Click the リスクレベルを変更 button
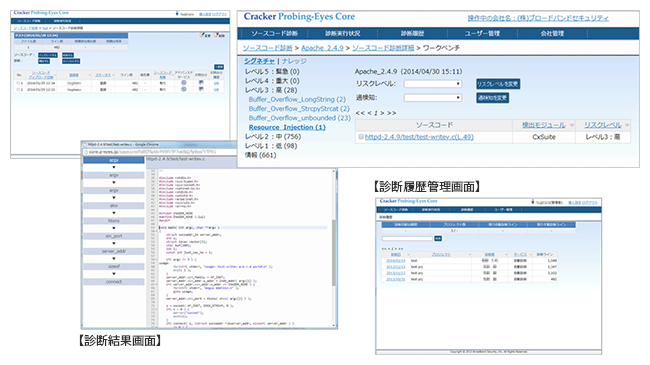 [497, 84]
